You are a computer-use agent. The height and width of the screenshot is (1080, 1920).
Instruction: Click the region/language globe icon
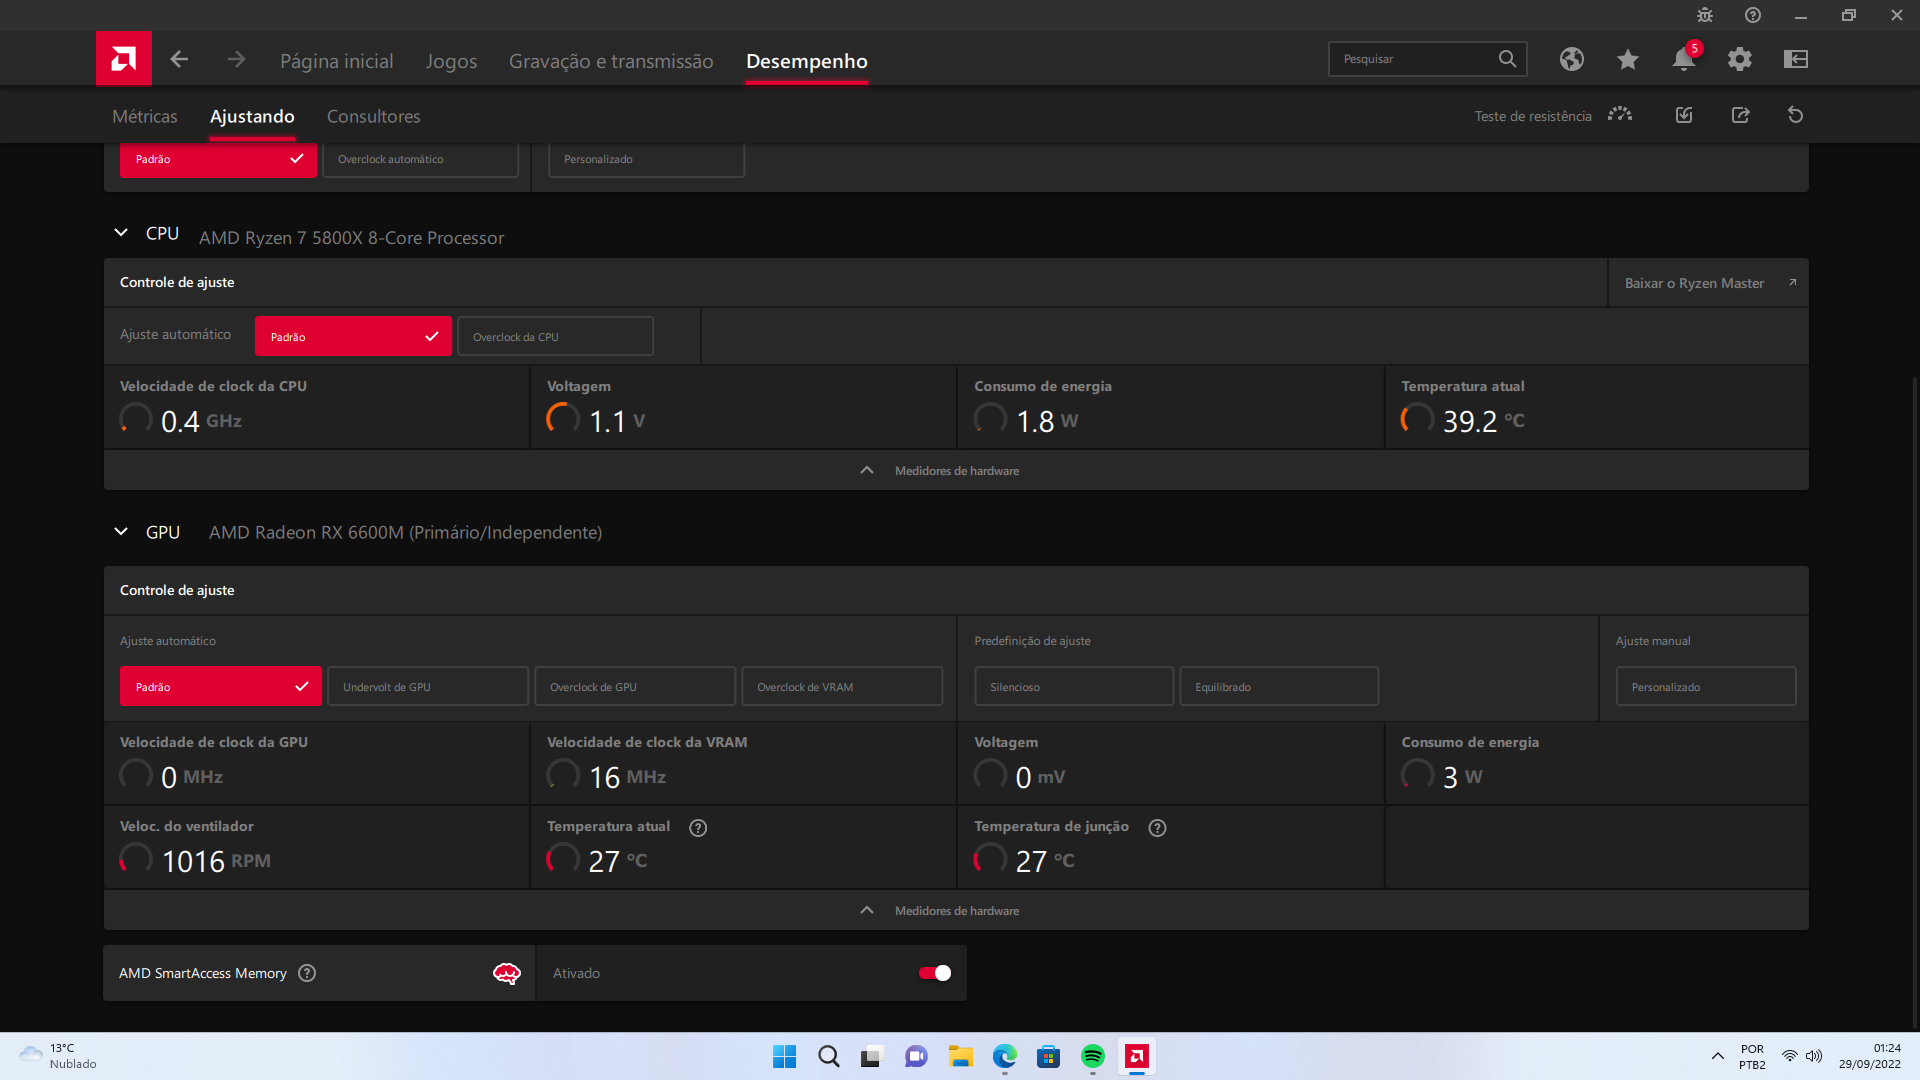[1572, 58]
